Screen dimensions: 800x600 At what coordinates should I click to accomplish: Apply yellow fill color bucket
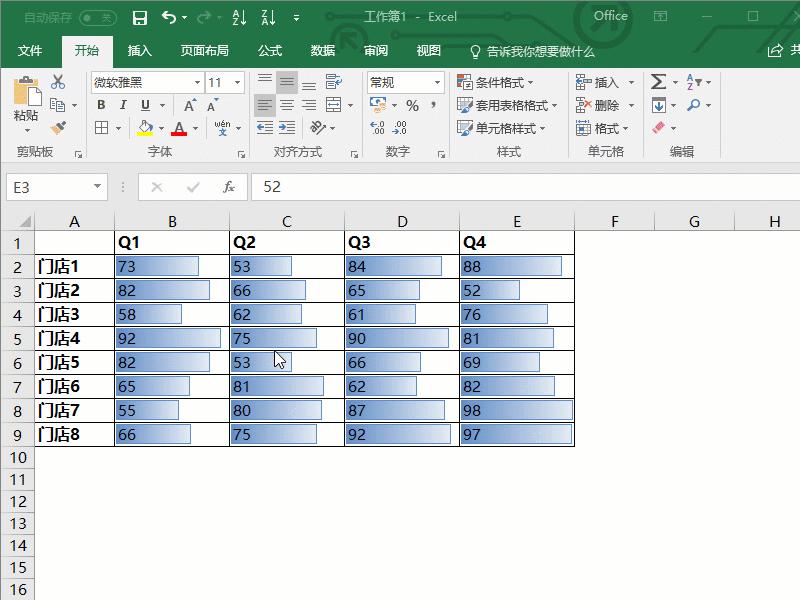145,128
